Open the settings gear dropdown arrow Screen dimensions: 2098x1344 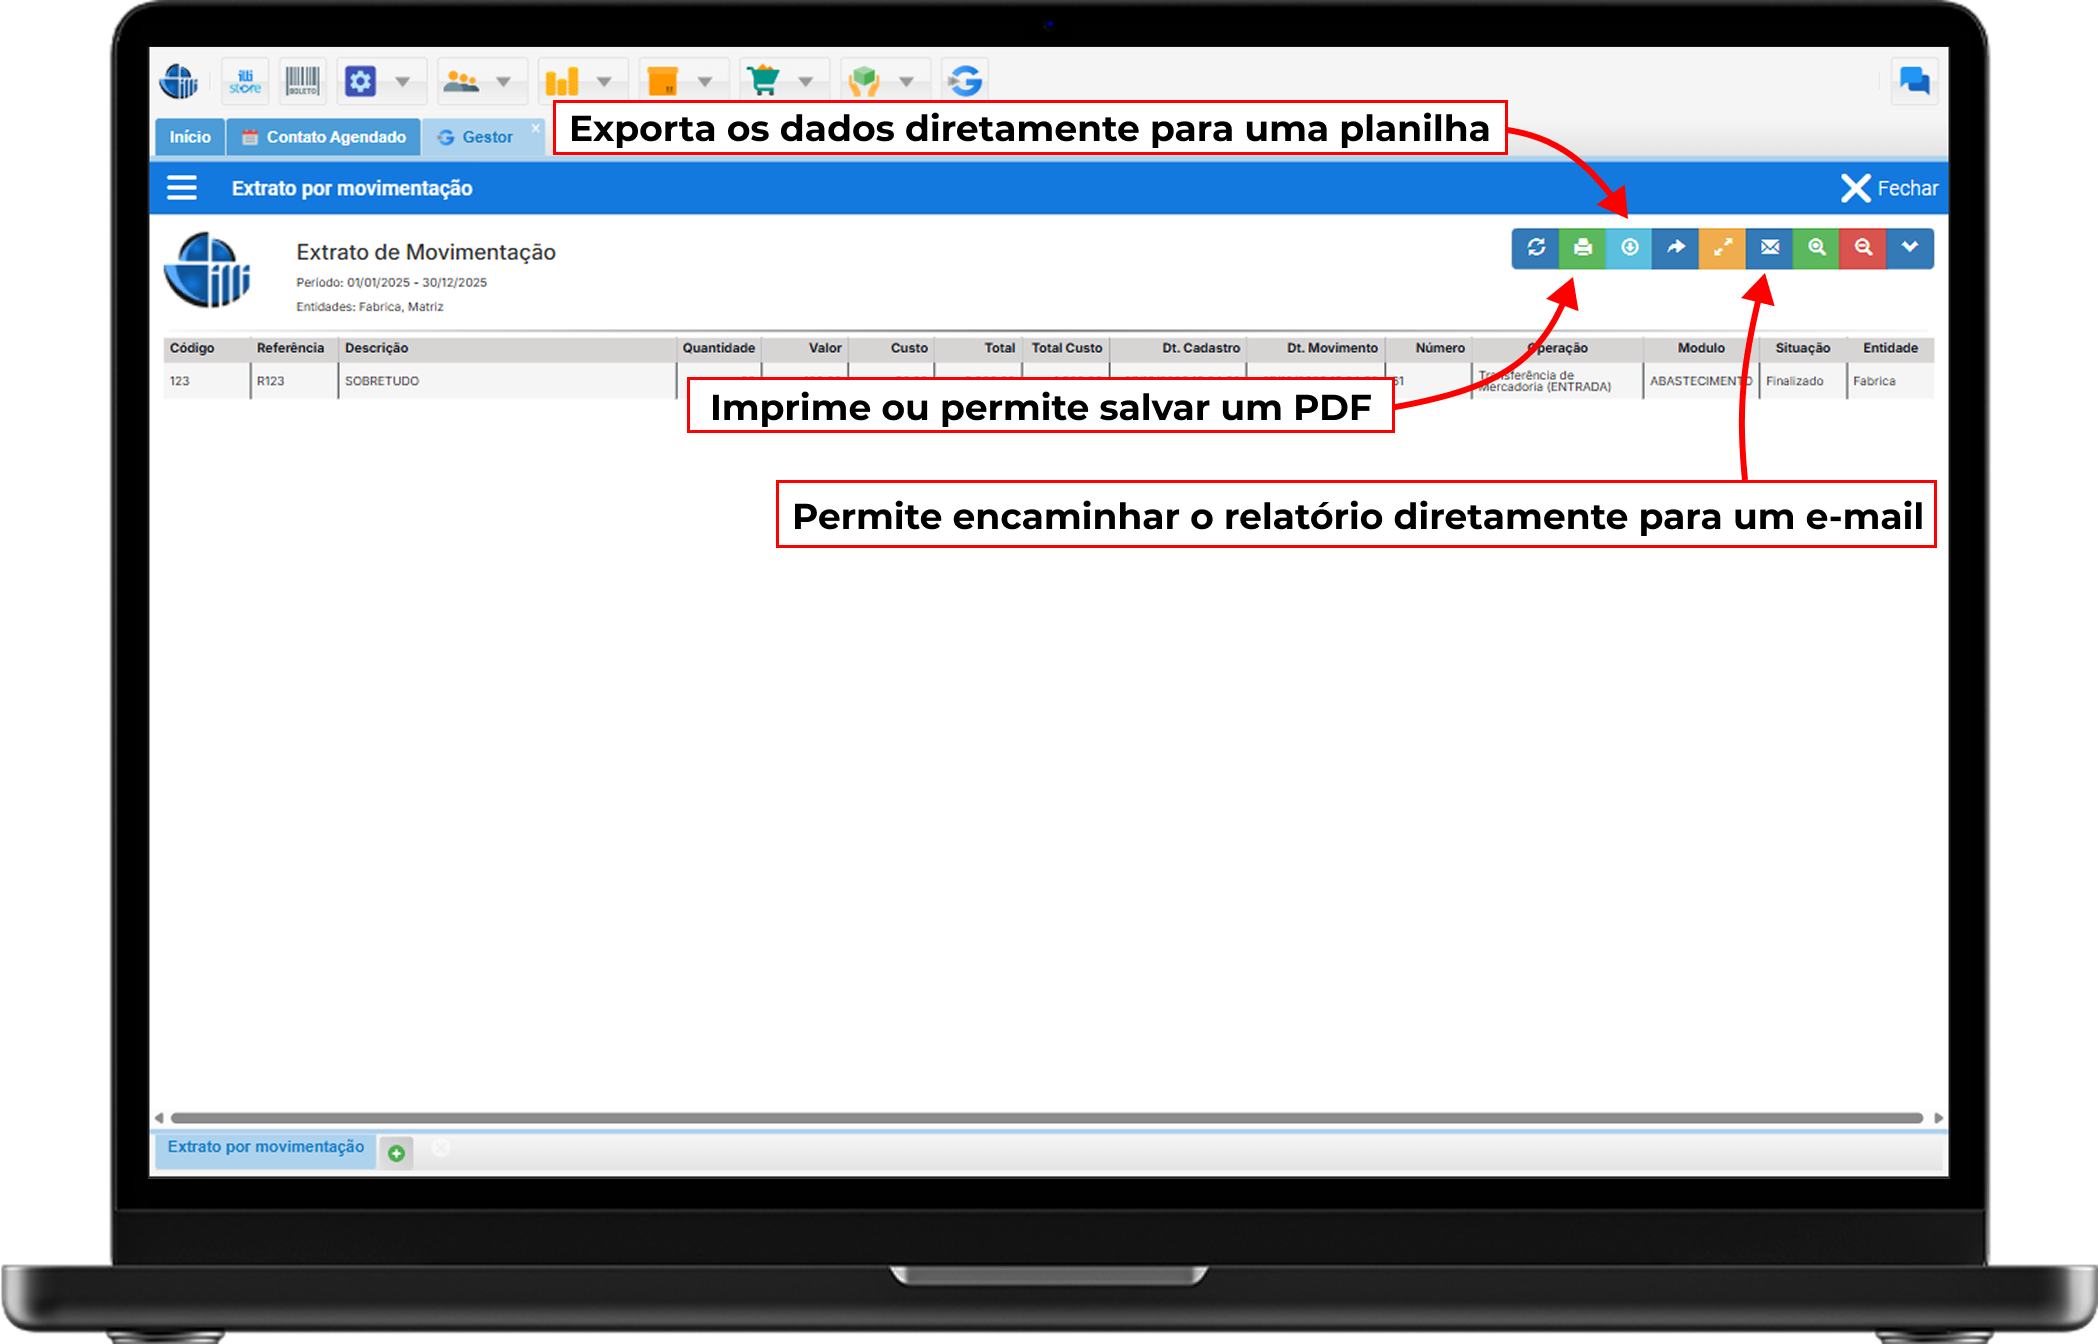pyautogui.click(x=402, y=81)
